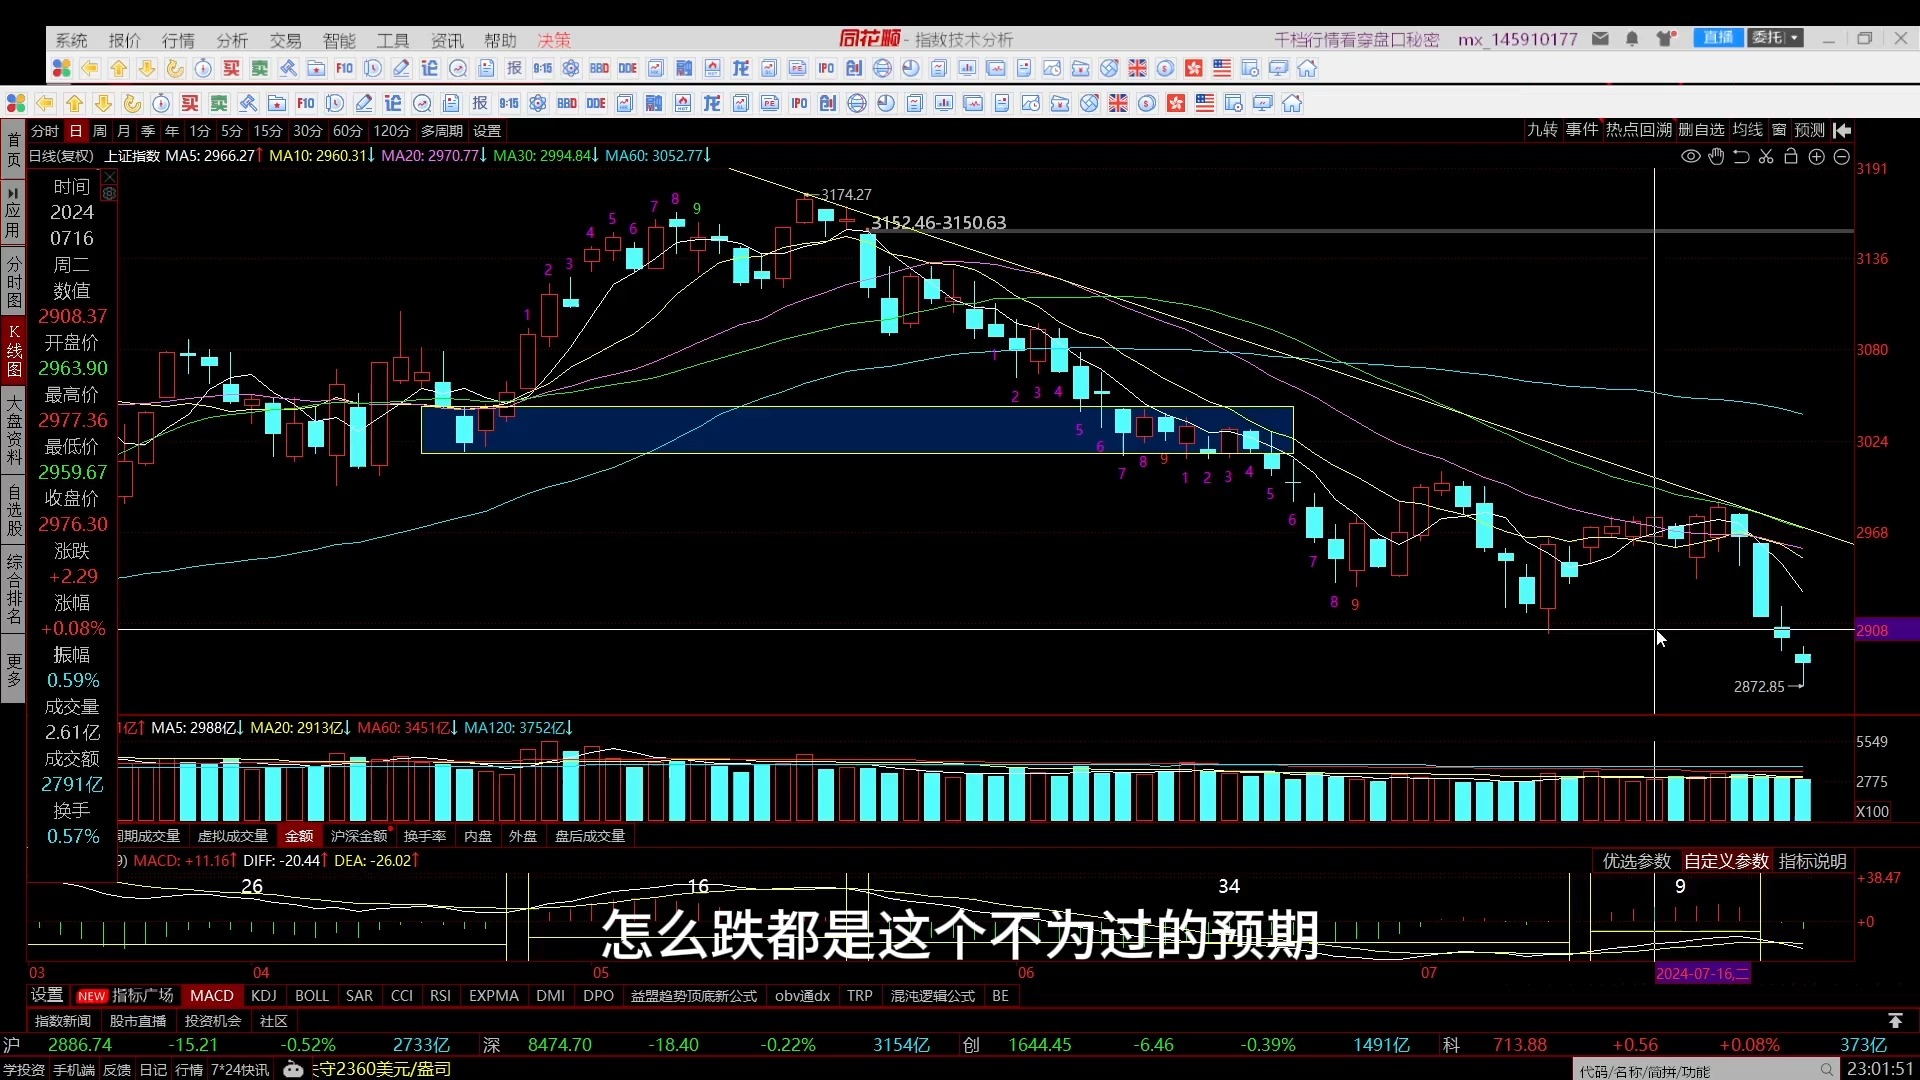Click the down arrow in lower toolbar row
Screen dimensions: 1920x1080
[103, 103]
